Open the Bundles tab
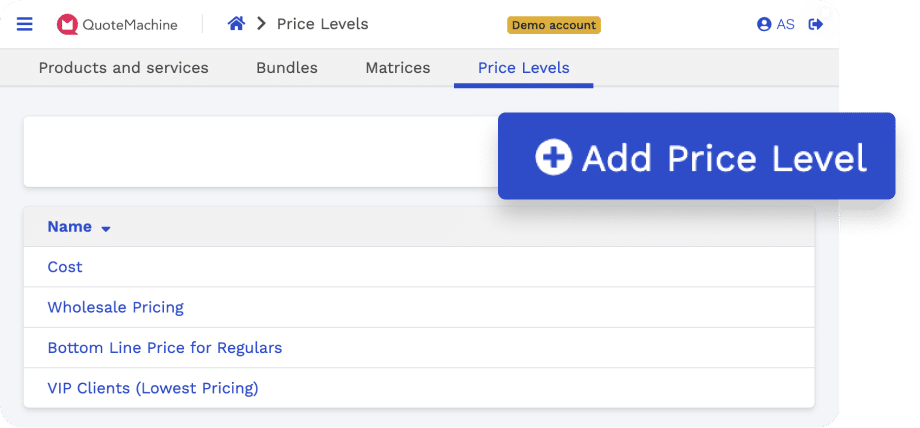This screenshot has width=920, height=428. [x=287, y=68]
